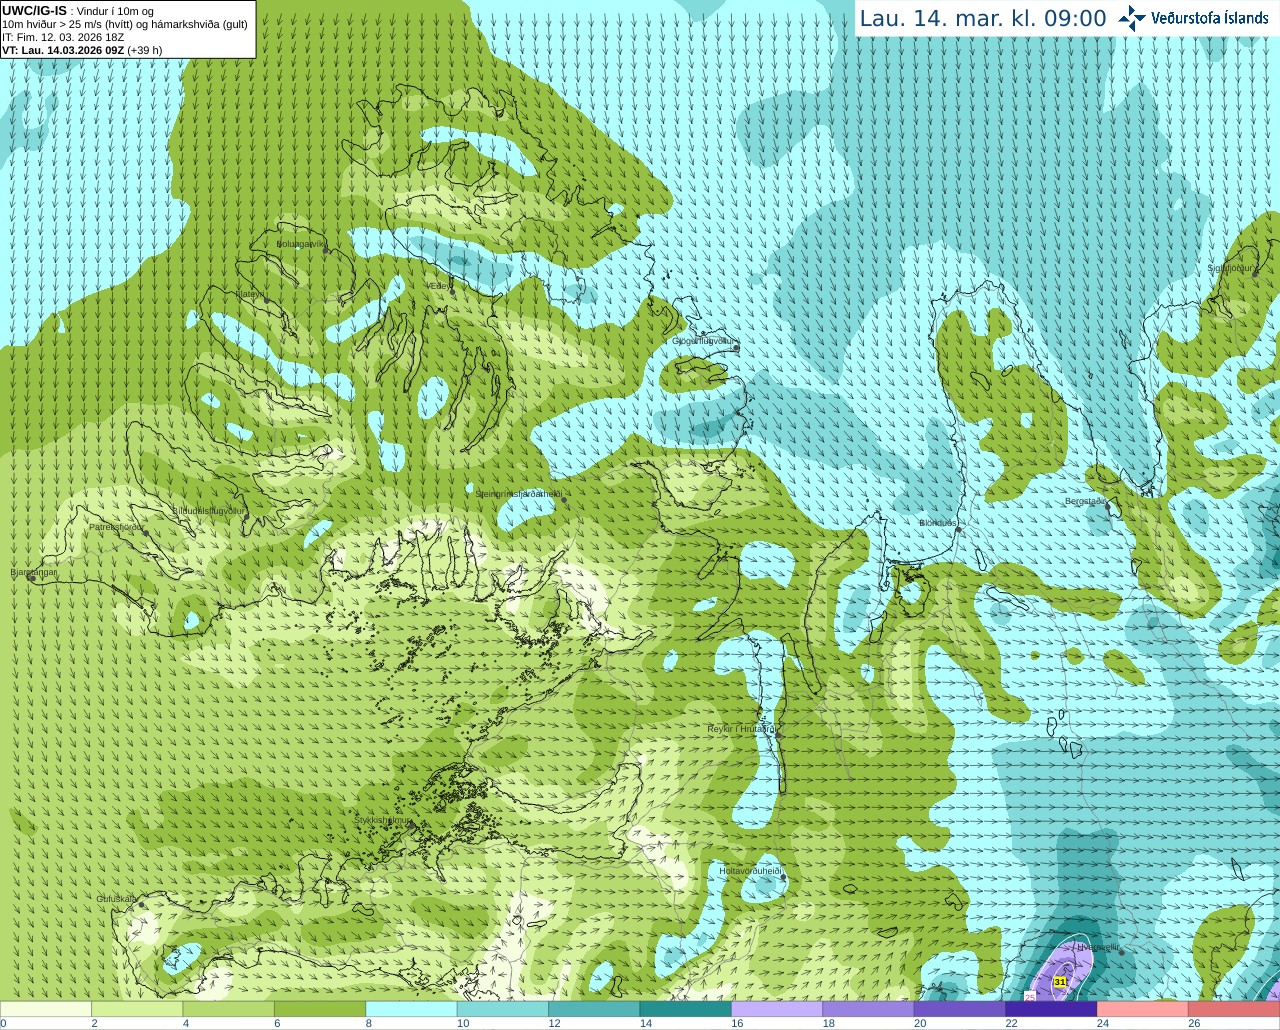1280x1030 pixels.
Task: Click the 24–26 m/s pink legend swatch
Action: (x=1142, y=1009)
